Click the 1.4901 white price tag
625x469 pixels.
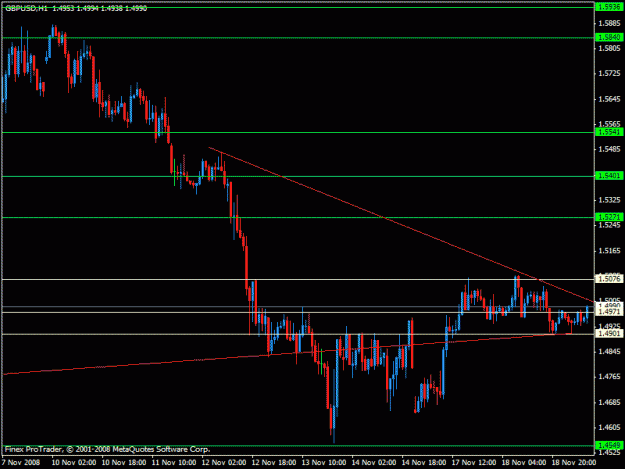(609, 334)
